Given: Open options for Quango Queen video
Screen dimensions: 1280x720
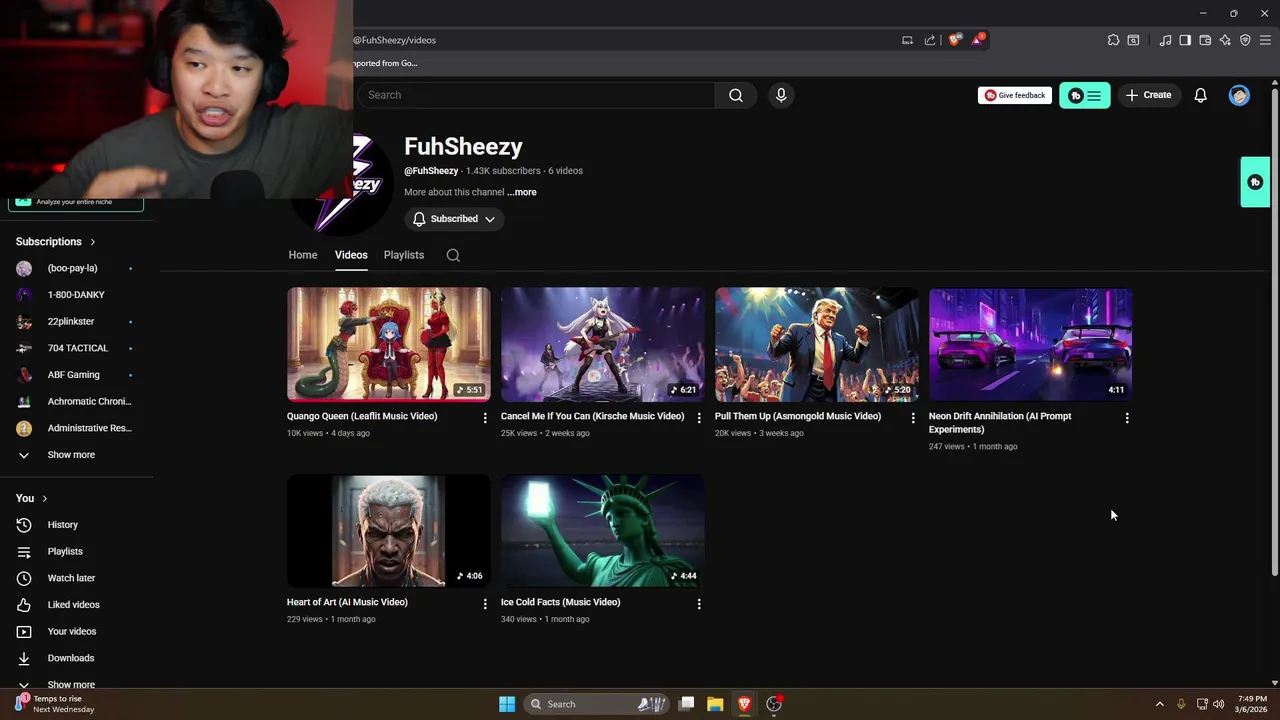Looking at the screenshot, I should coord(485,417).
